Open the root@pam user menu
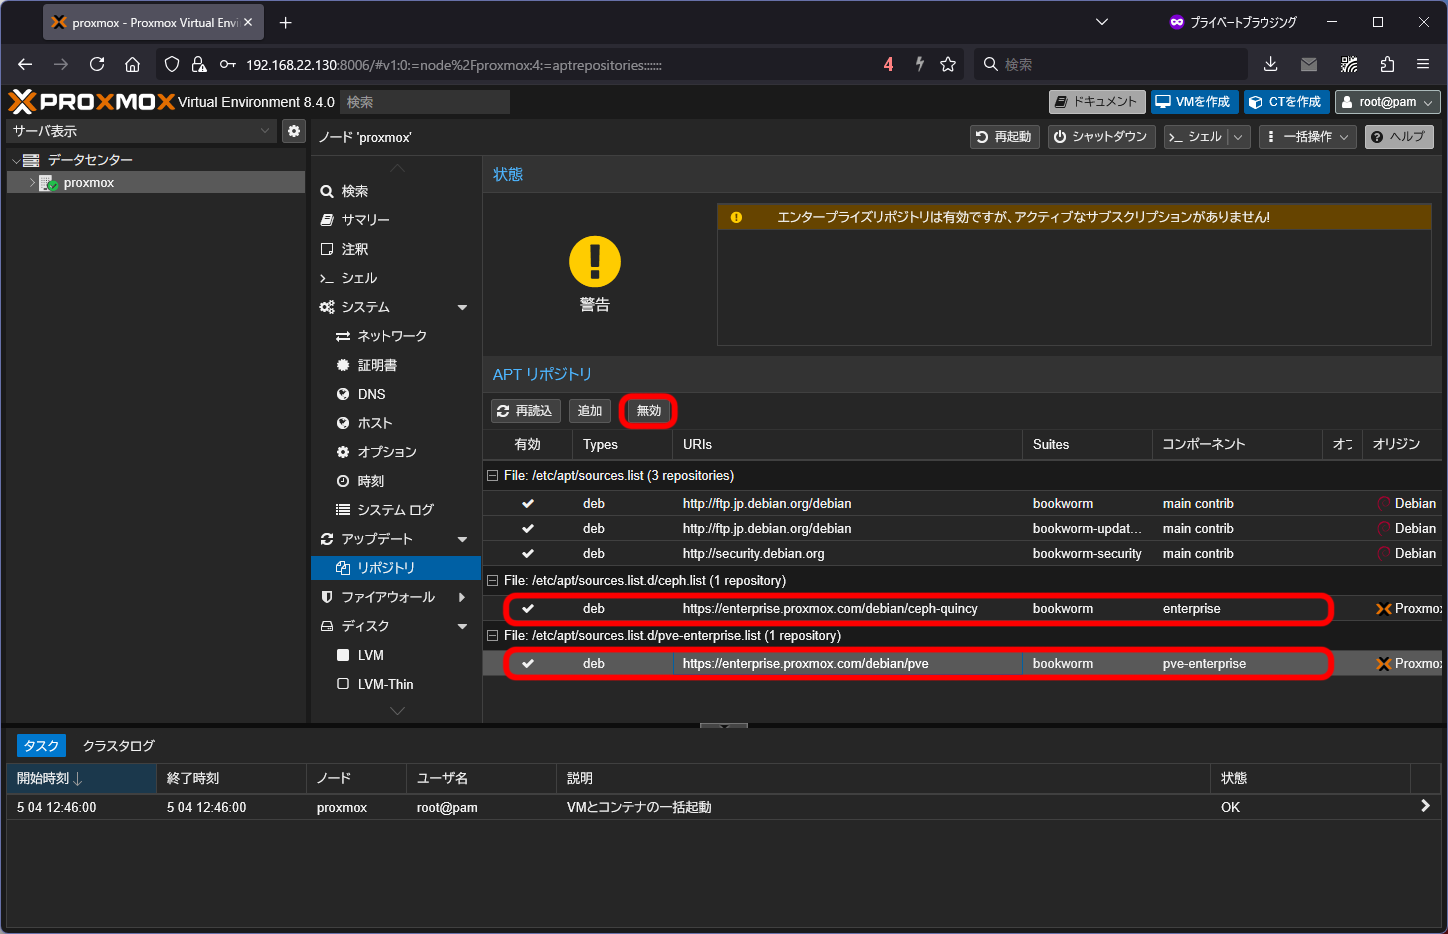The width and height of the screenshot is (1448, 934). click(1388, 102)
